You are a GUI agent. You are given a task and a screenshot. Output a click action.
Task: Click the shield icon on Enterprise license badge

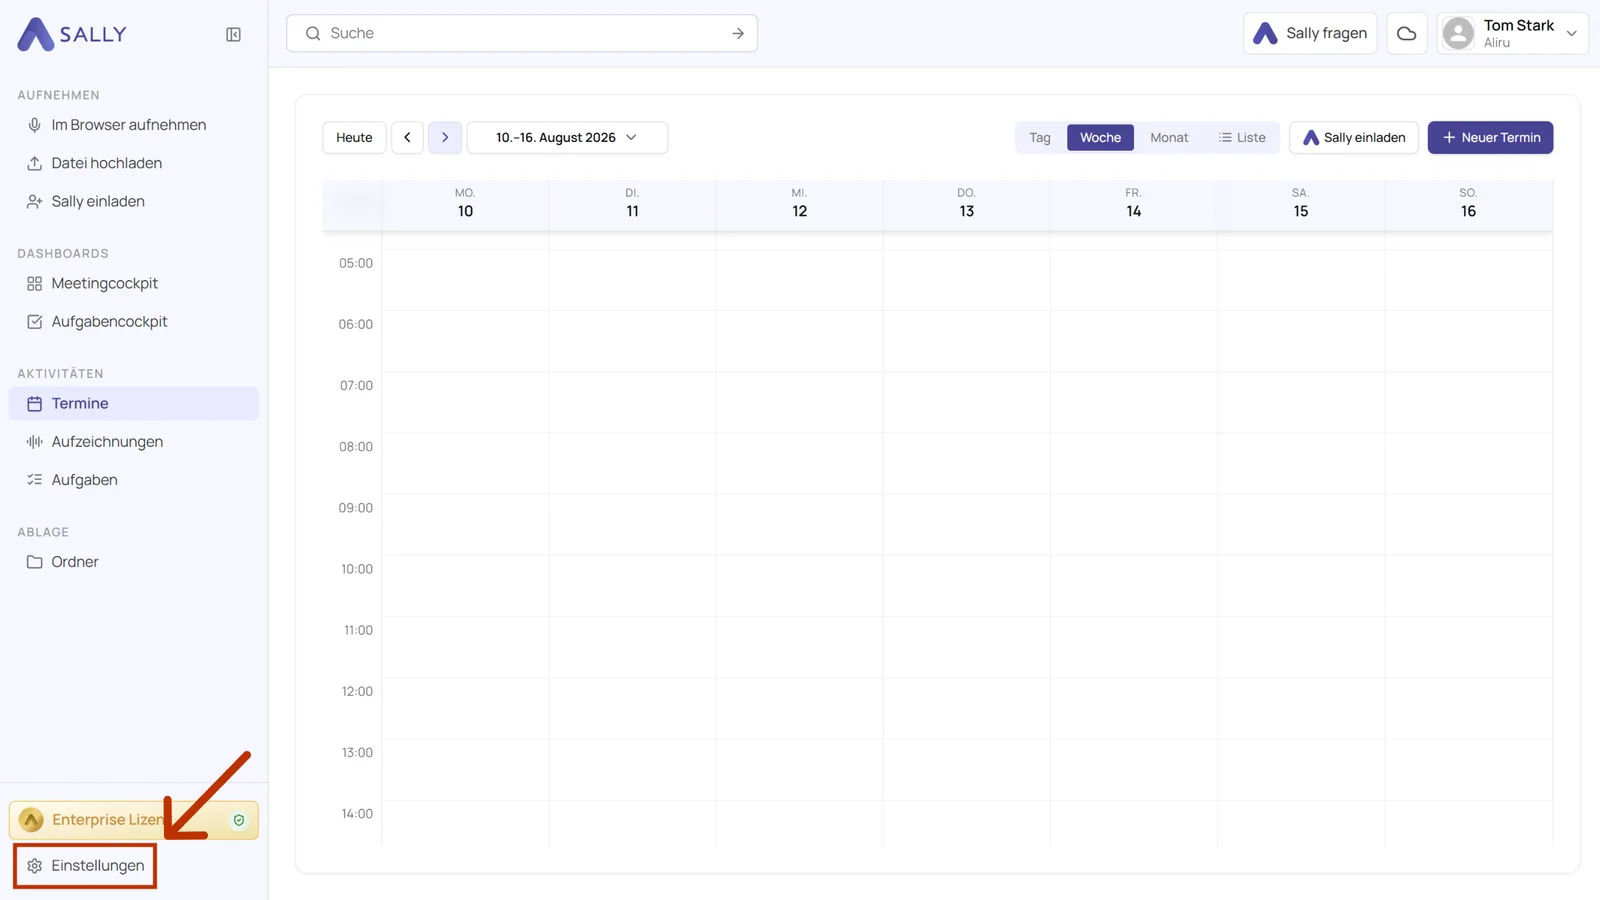click(239, 820)
